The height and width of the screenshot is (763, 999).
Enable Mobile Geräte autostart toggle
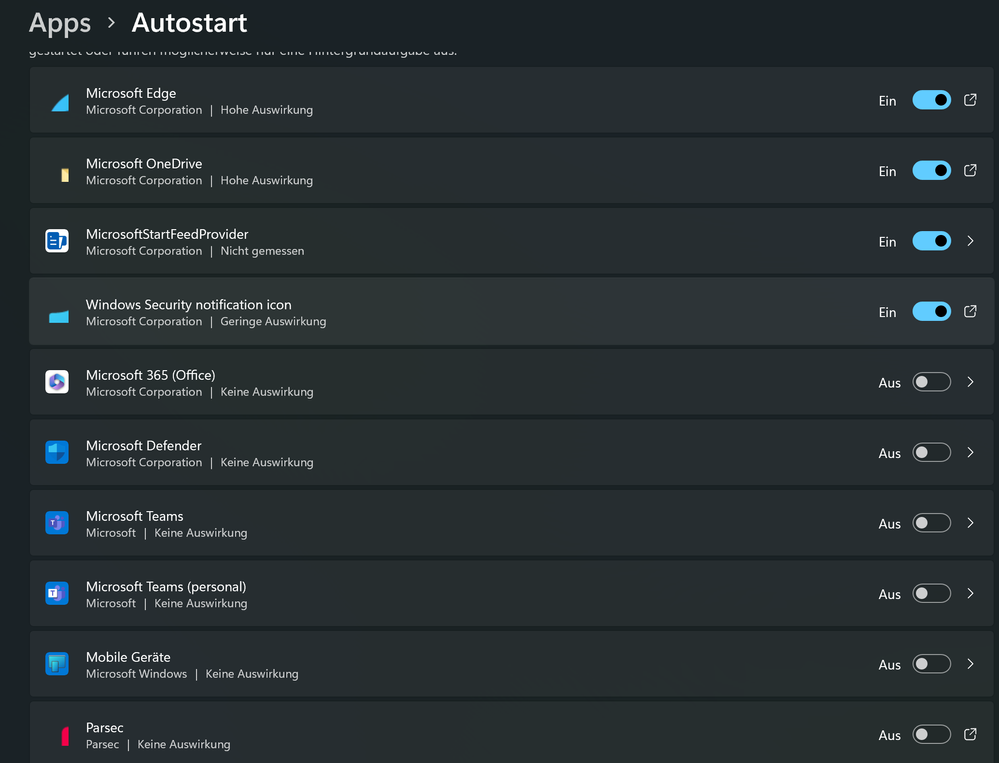coord(931,664)
